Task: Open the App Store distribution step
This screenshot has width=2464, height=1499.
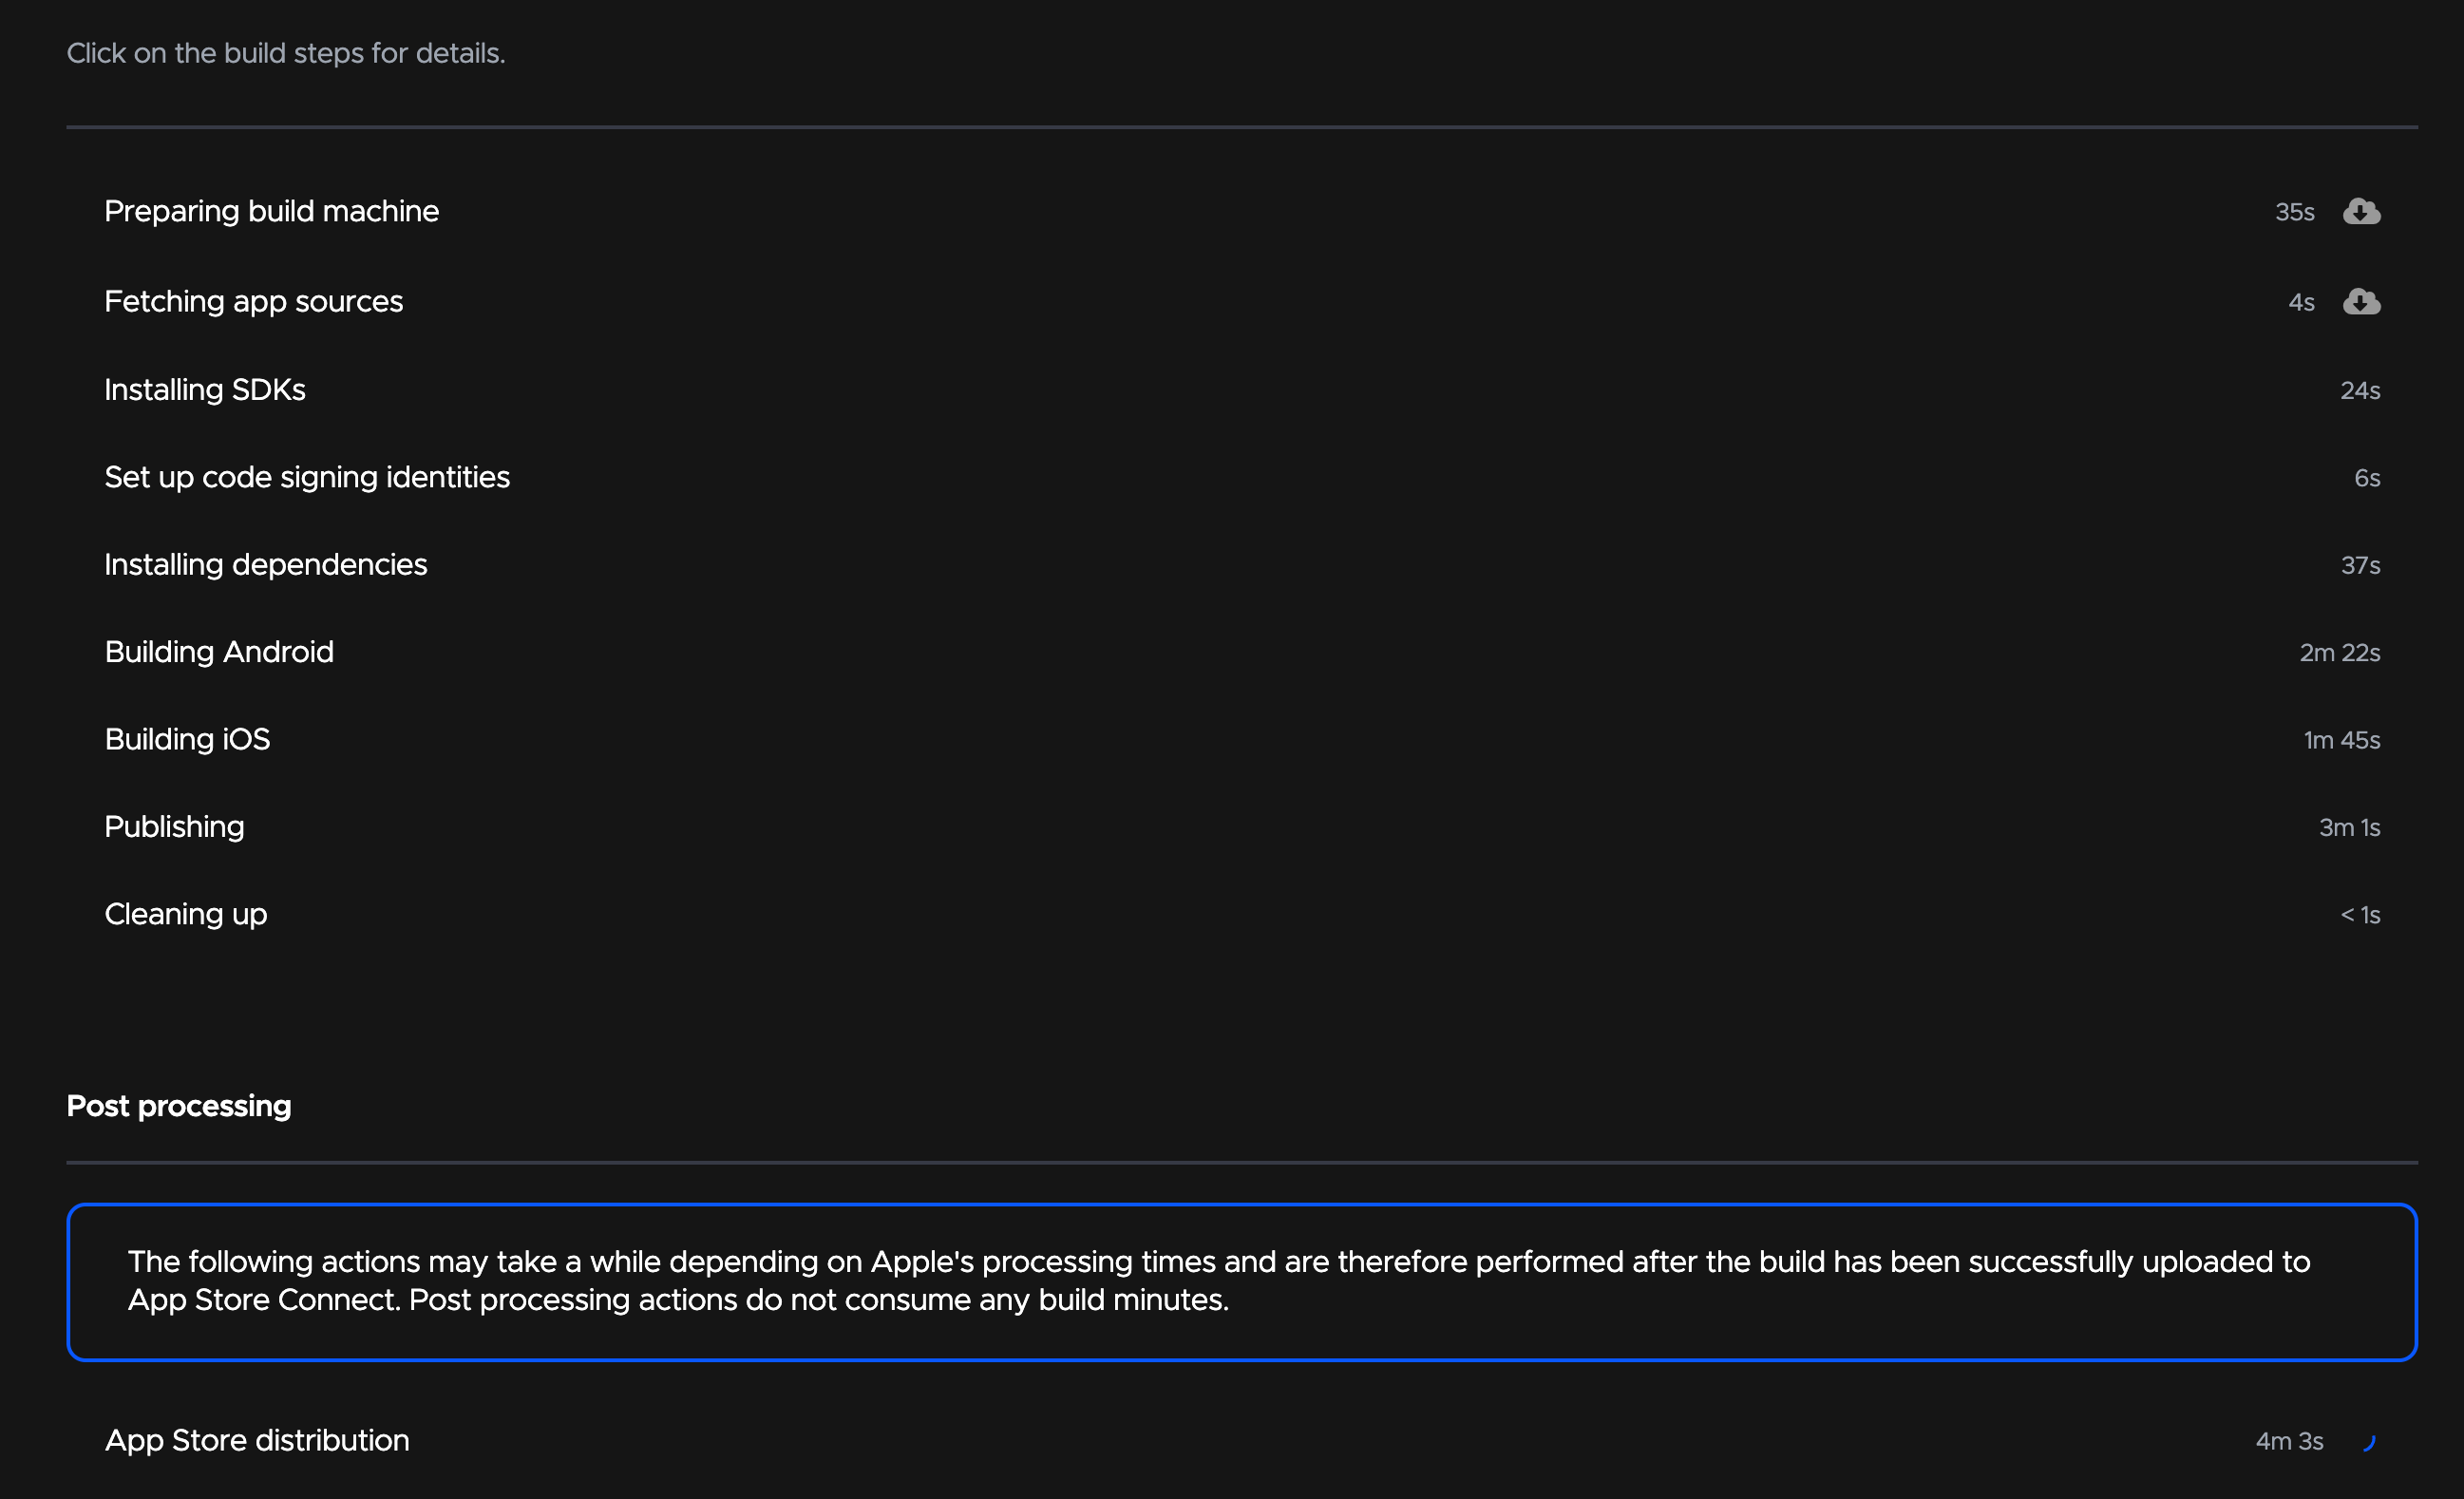Action: 257,1440
